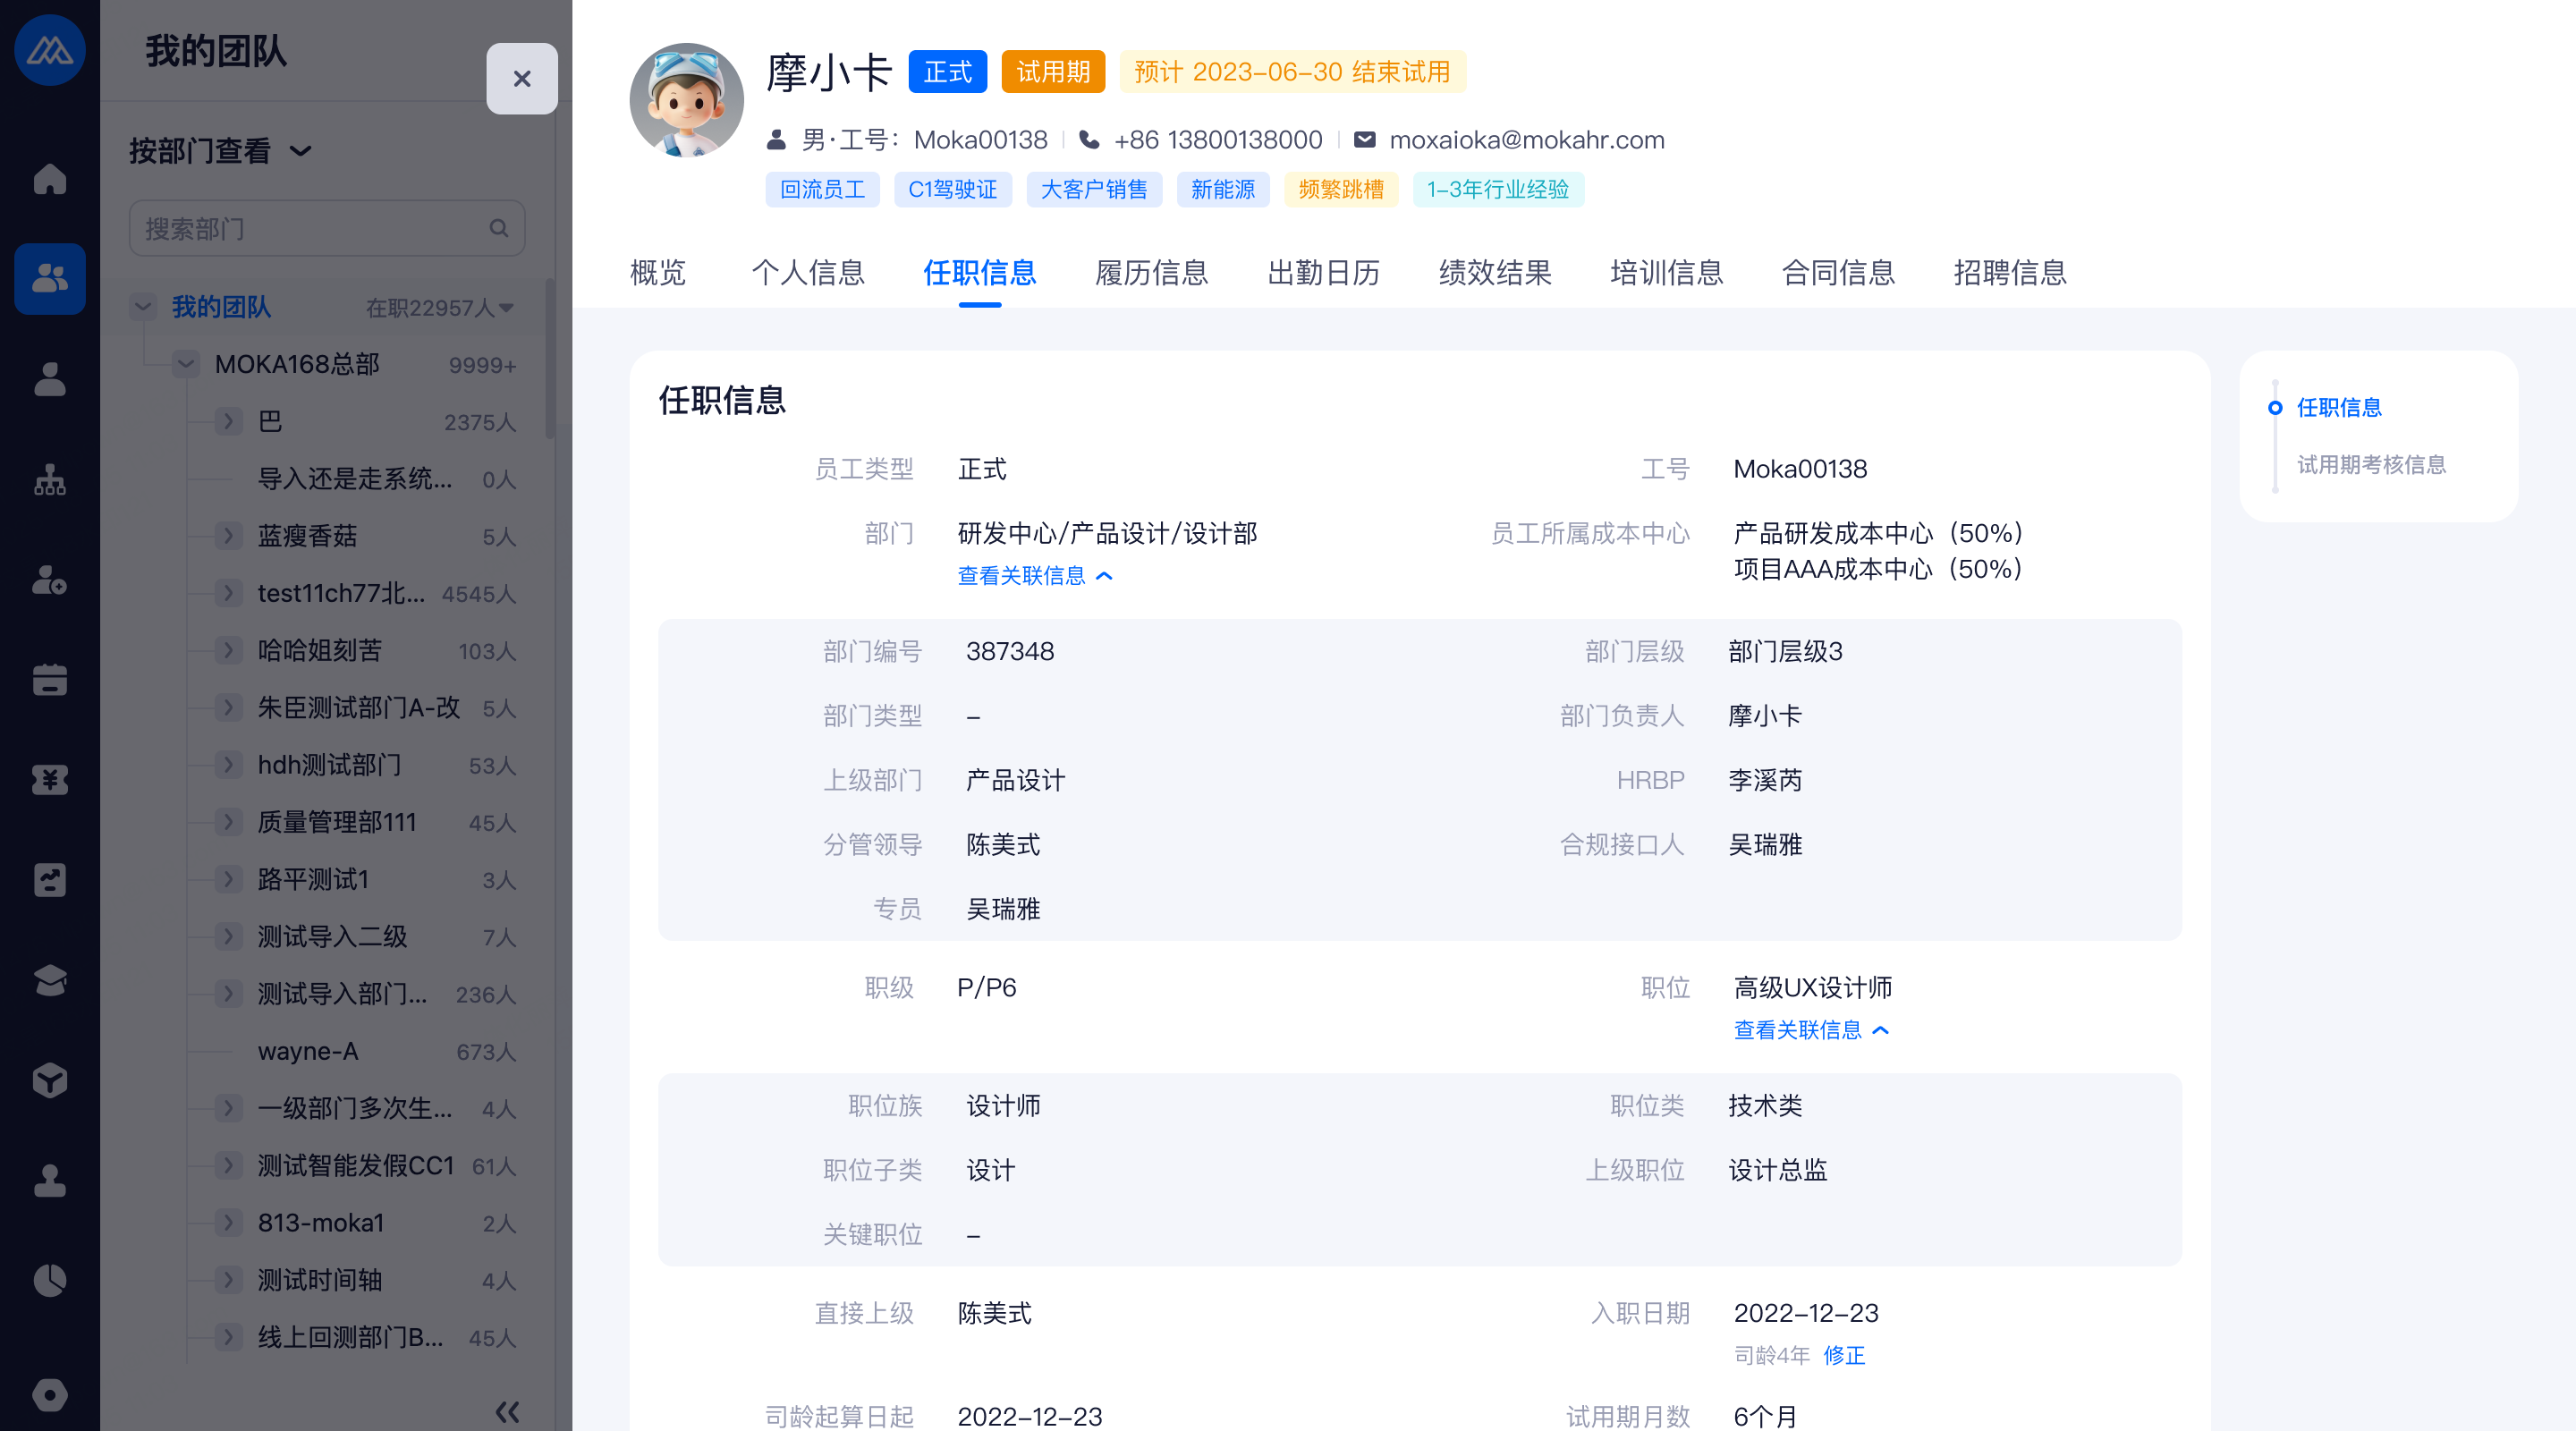
Task: Collapse 查看关联信息 under 职位
Action: 1811,1030
